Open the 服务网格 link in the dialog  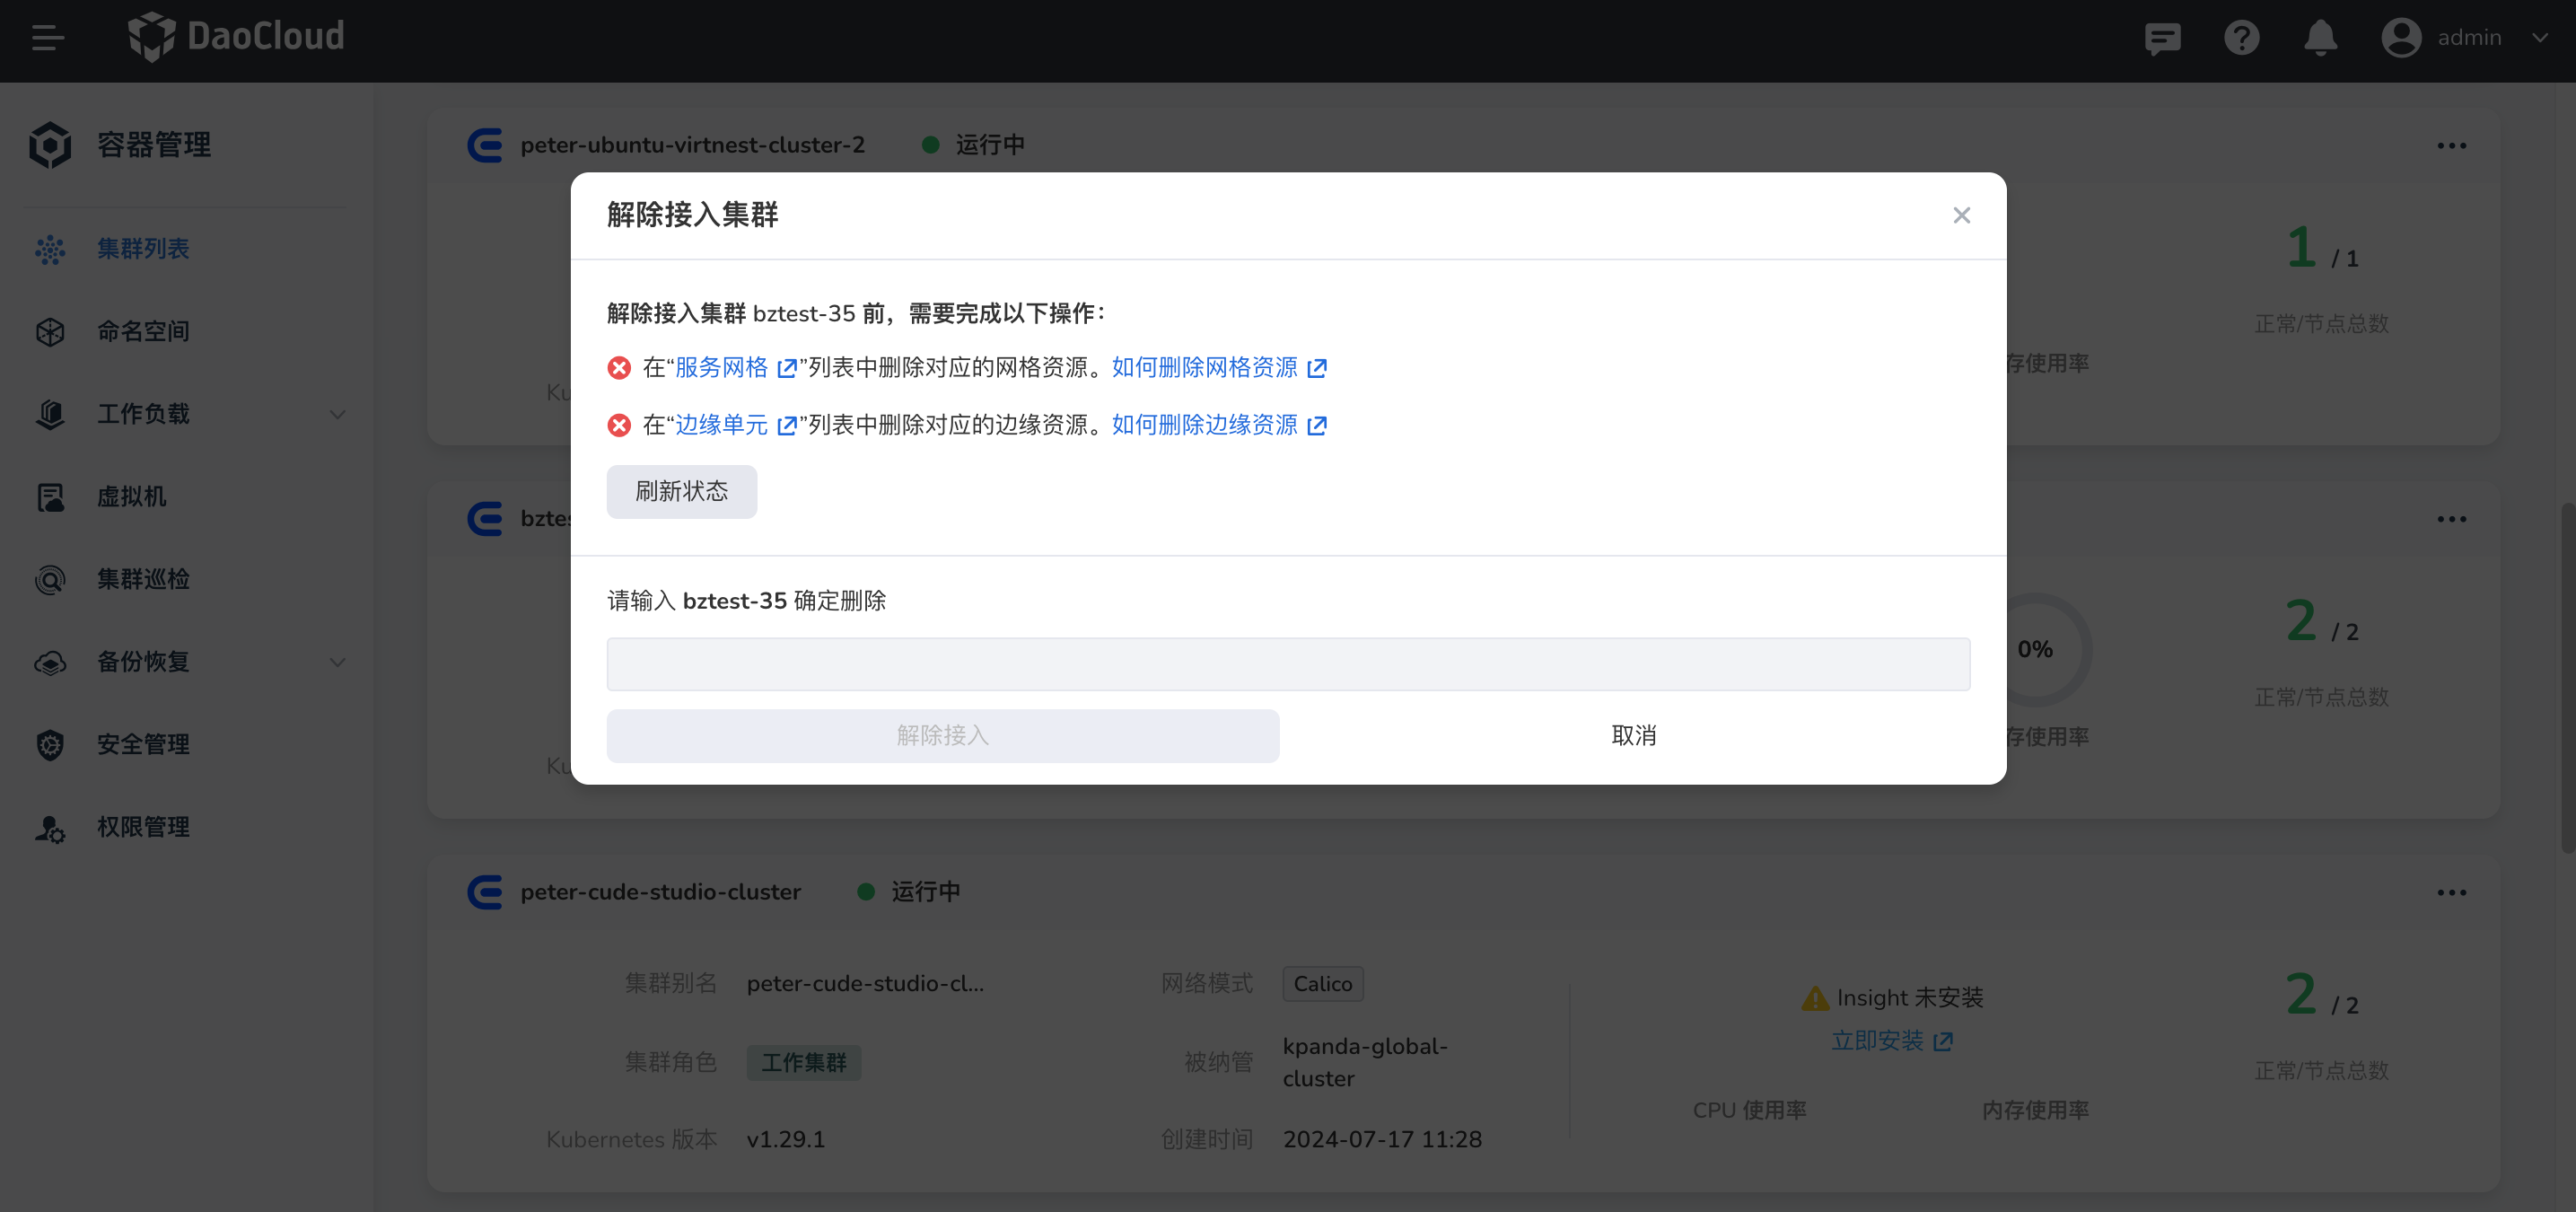pyautogui.click(x=722, y=367)
